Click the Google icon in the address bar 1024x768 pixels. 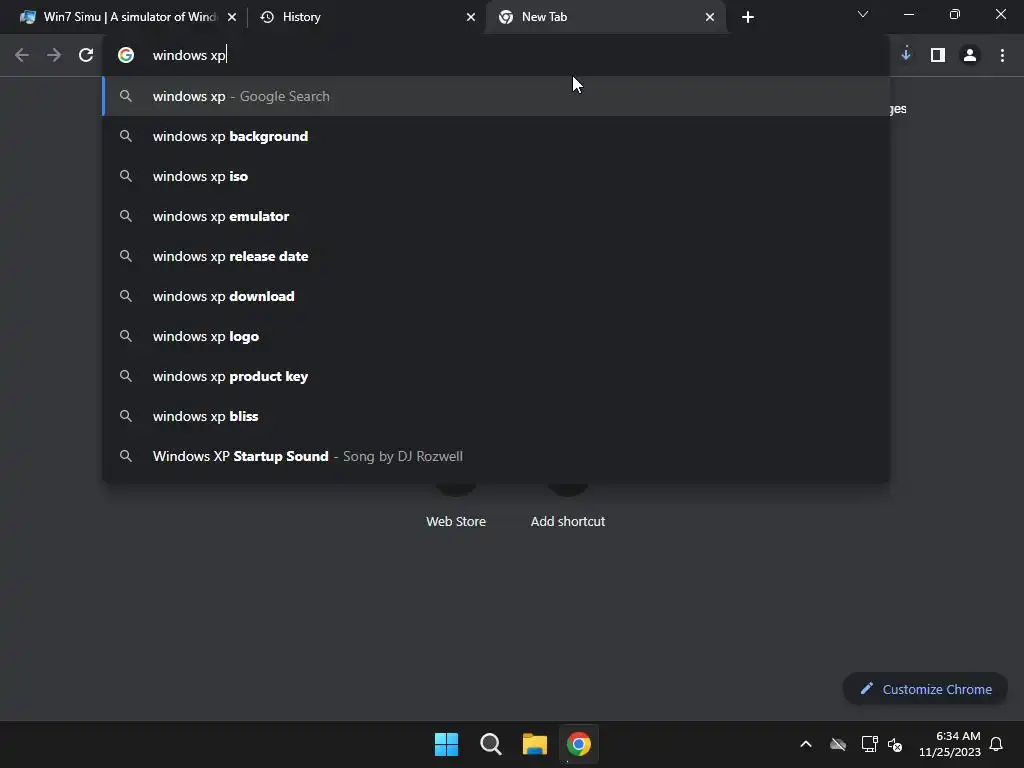(x=126, y=55)
